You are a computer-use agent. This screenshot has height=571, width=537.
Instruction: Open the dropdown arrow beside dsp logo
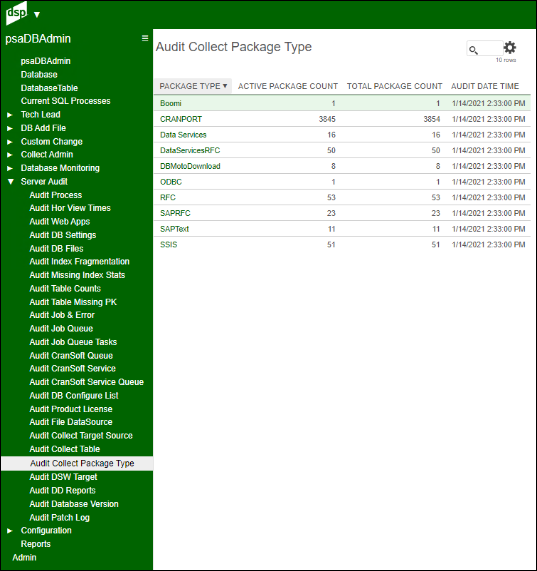[37, 15]
